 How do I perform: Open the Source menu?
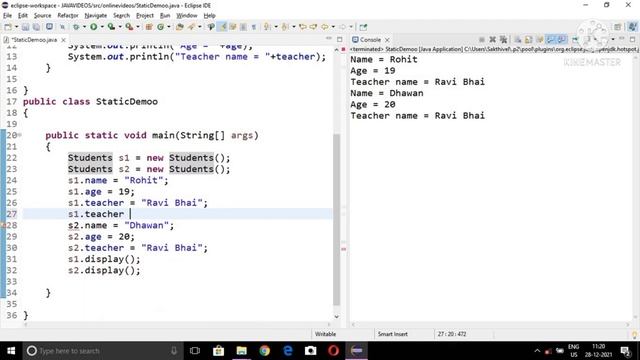pyautogui.click(x=42, y=16)
